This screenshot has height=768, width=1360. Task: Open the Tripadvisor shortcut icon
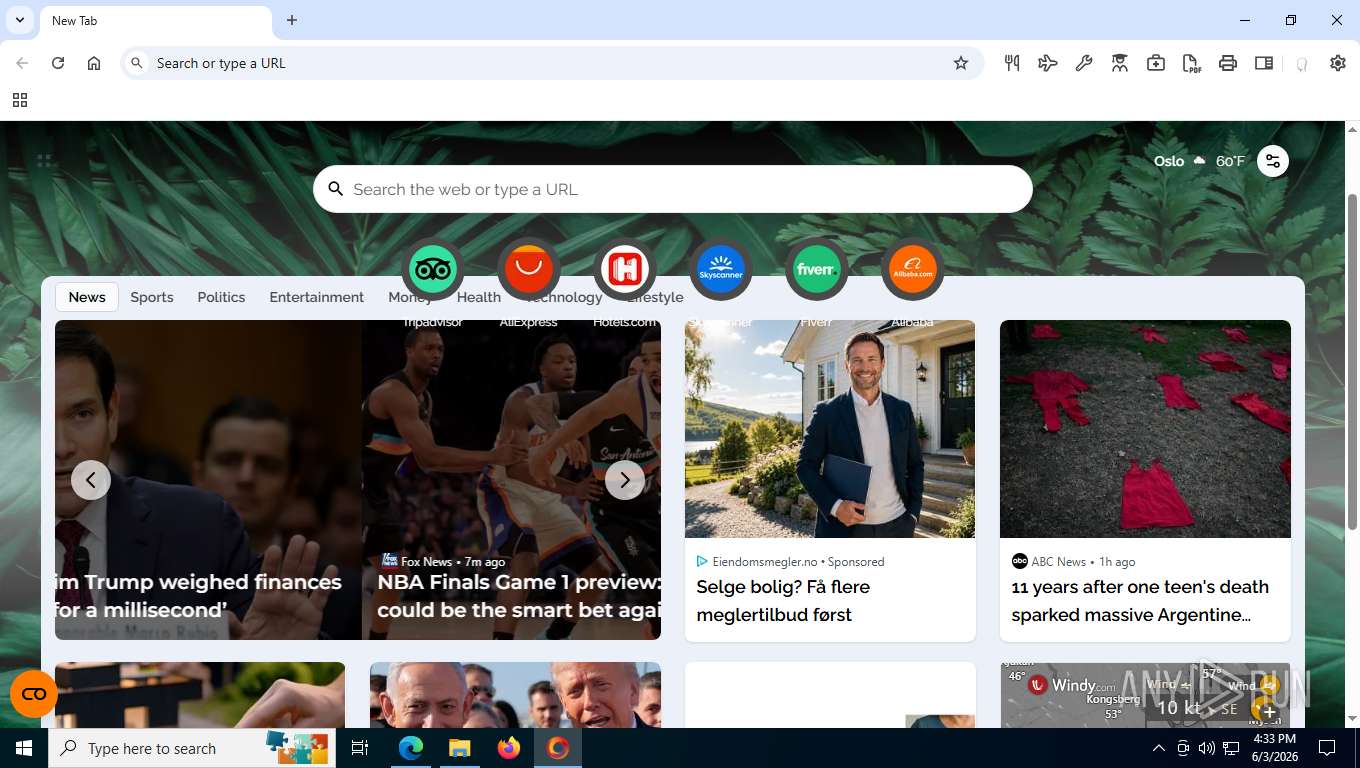433,269
